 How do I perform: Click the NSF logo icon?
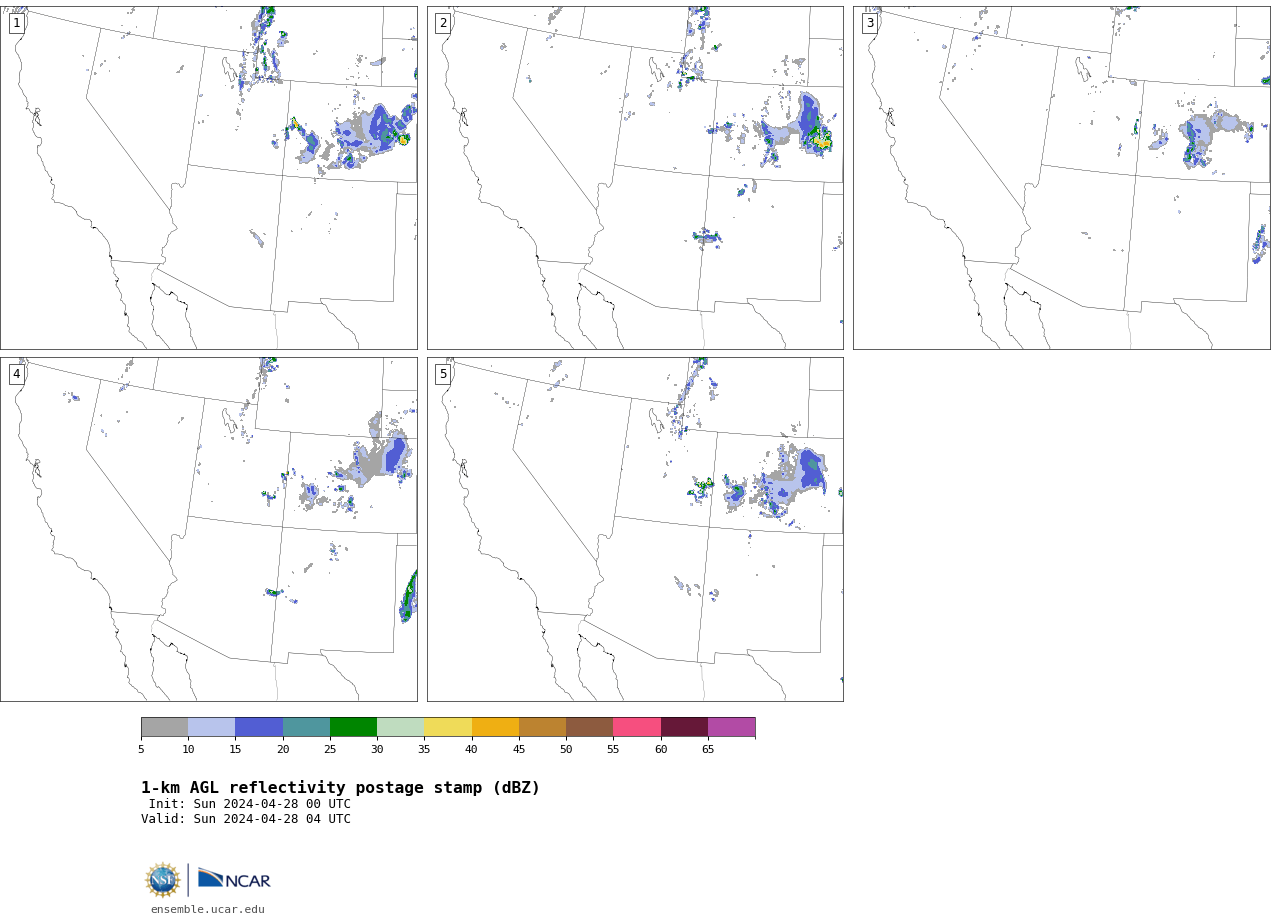162,880
